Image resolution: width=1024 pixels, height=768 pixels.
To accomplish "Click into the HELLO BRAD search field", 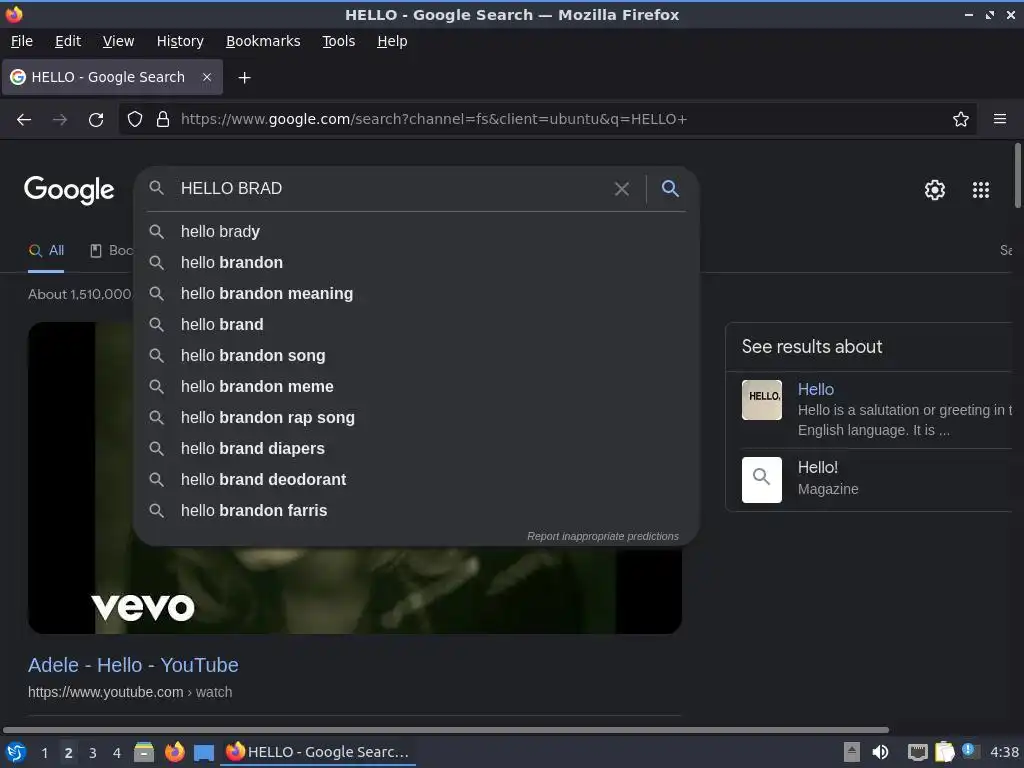I will [x=392, y=189].
